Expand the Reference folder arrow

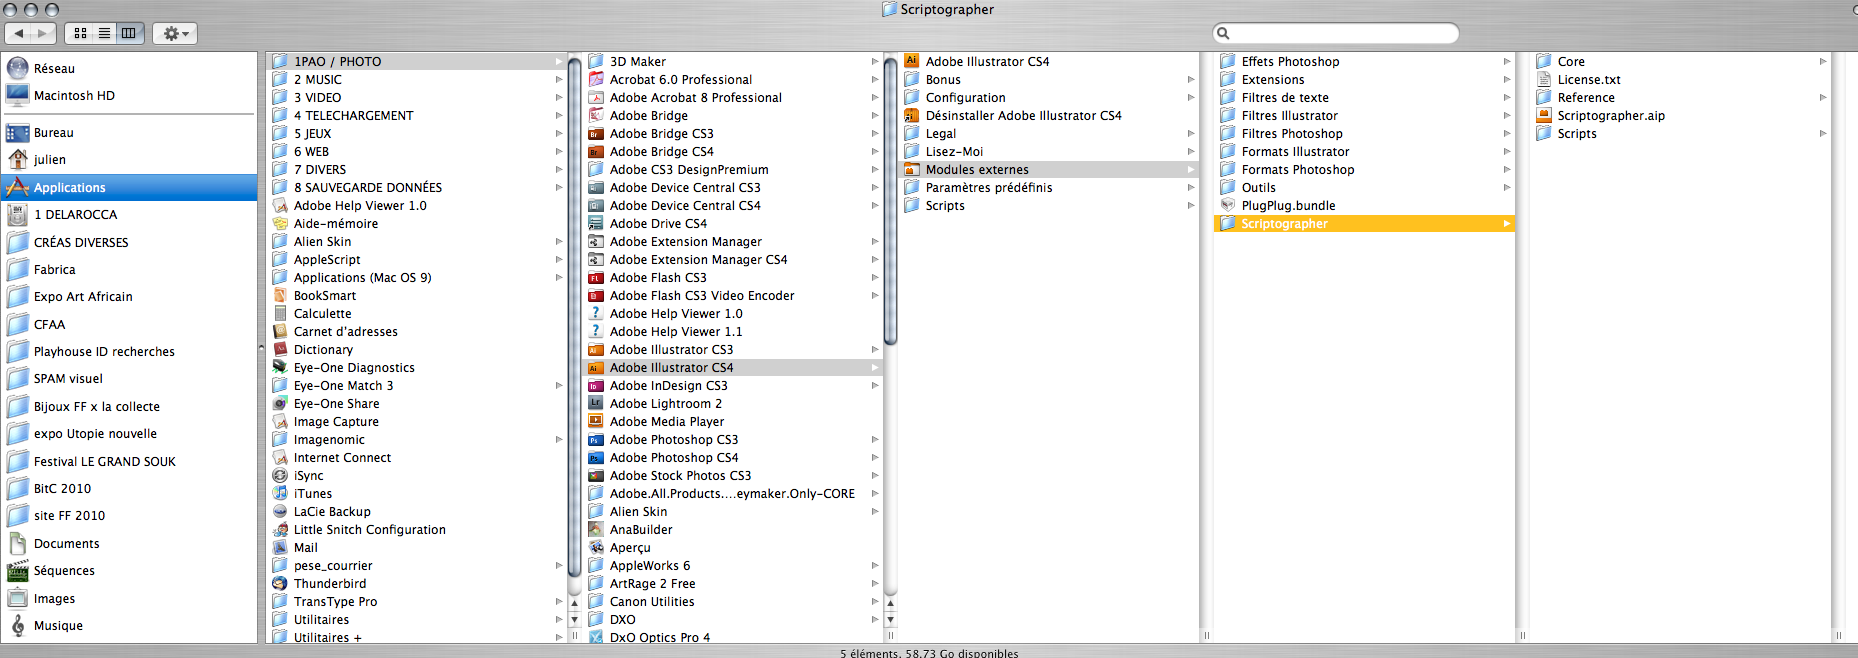coord(1823,98)
